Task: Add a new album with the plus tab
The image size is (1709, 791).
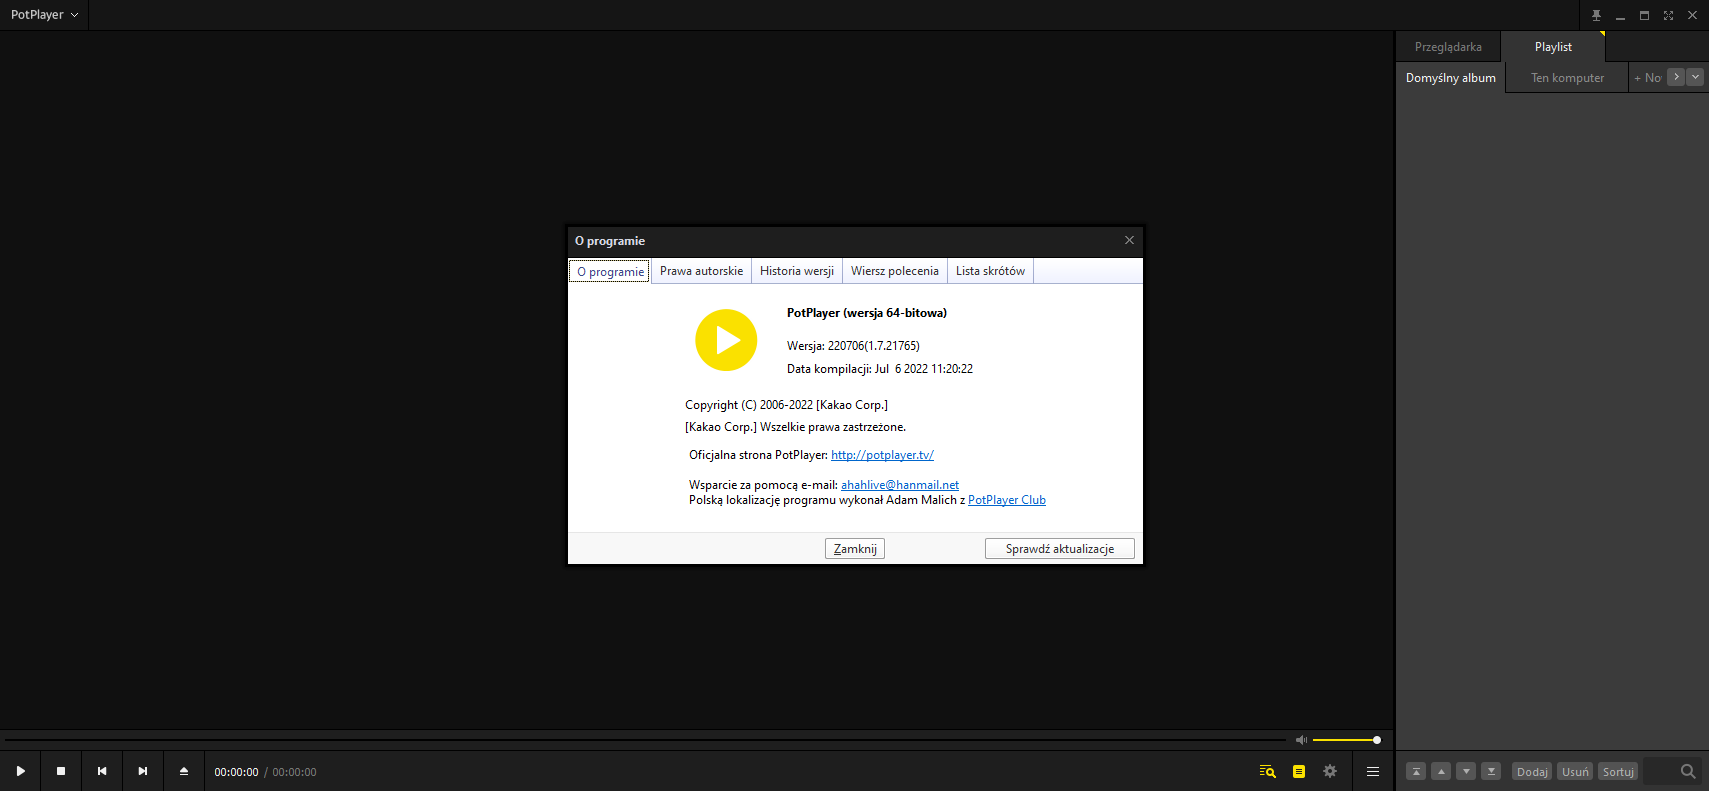Action: point(1647,78)
